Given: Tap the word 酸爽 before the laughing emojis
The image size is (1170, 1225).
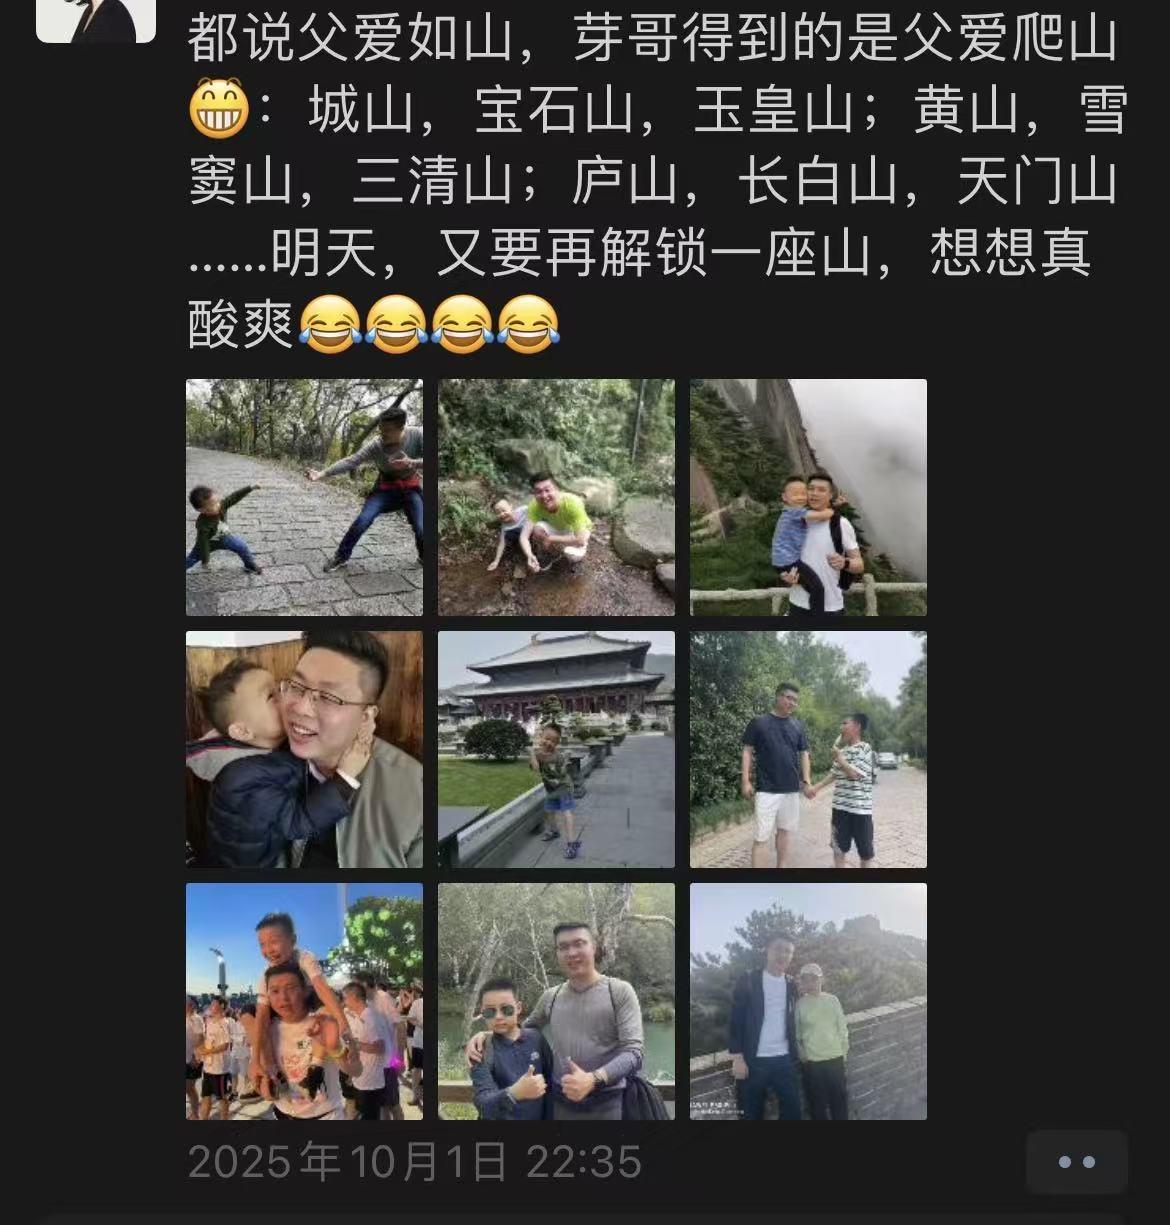Looking at the screenshot, I should click(x=241, y=325).
